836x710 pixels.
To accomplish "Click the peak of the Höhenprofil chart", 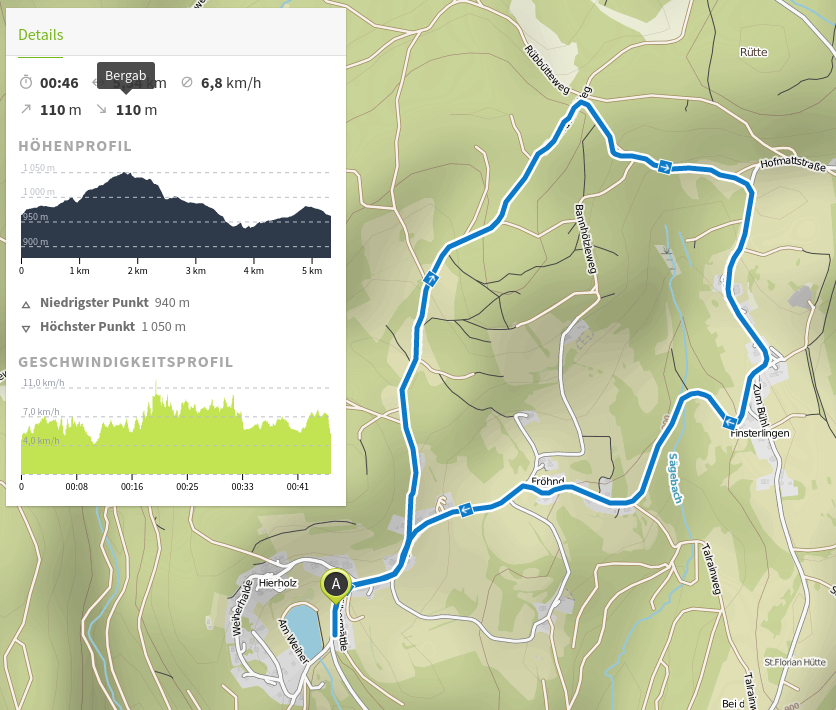I will (x=127, y=175).
